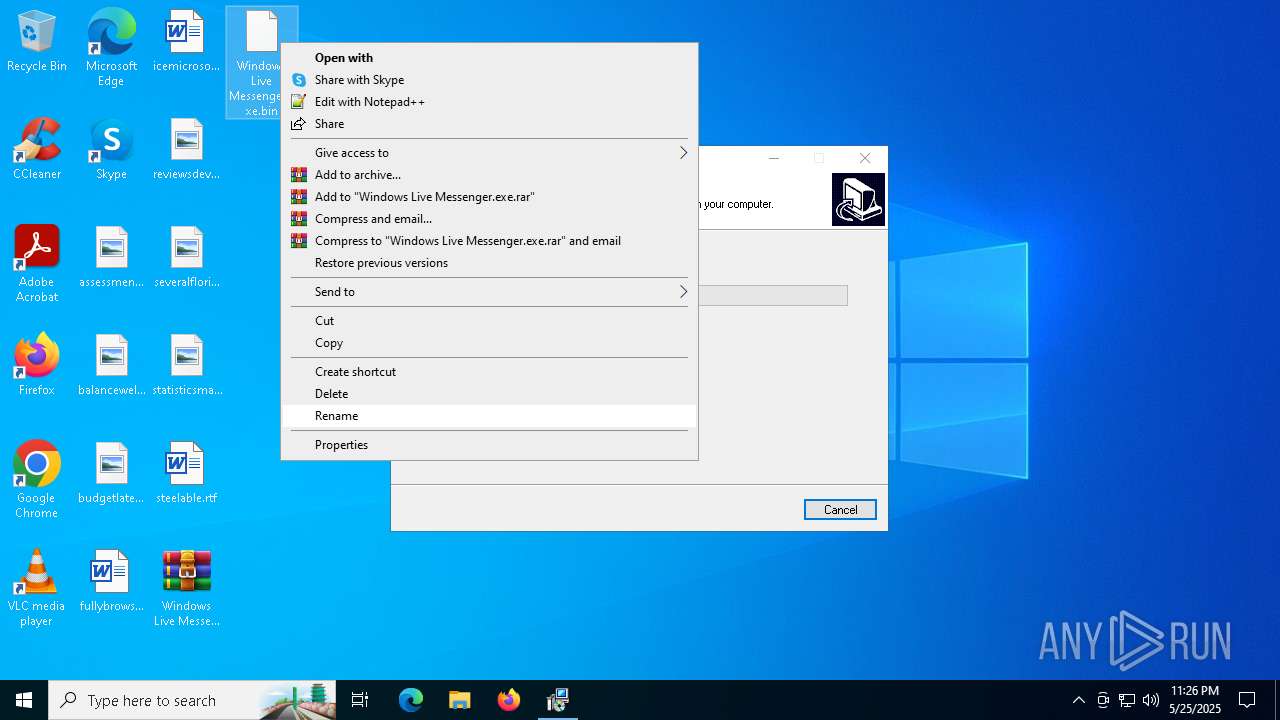Viewport: 1280px width, 720px height.
Task: Show hidden system tray icons
Action: [x=1078, y=700]
